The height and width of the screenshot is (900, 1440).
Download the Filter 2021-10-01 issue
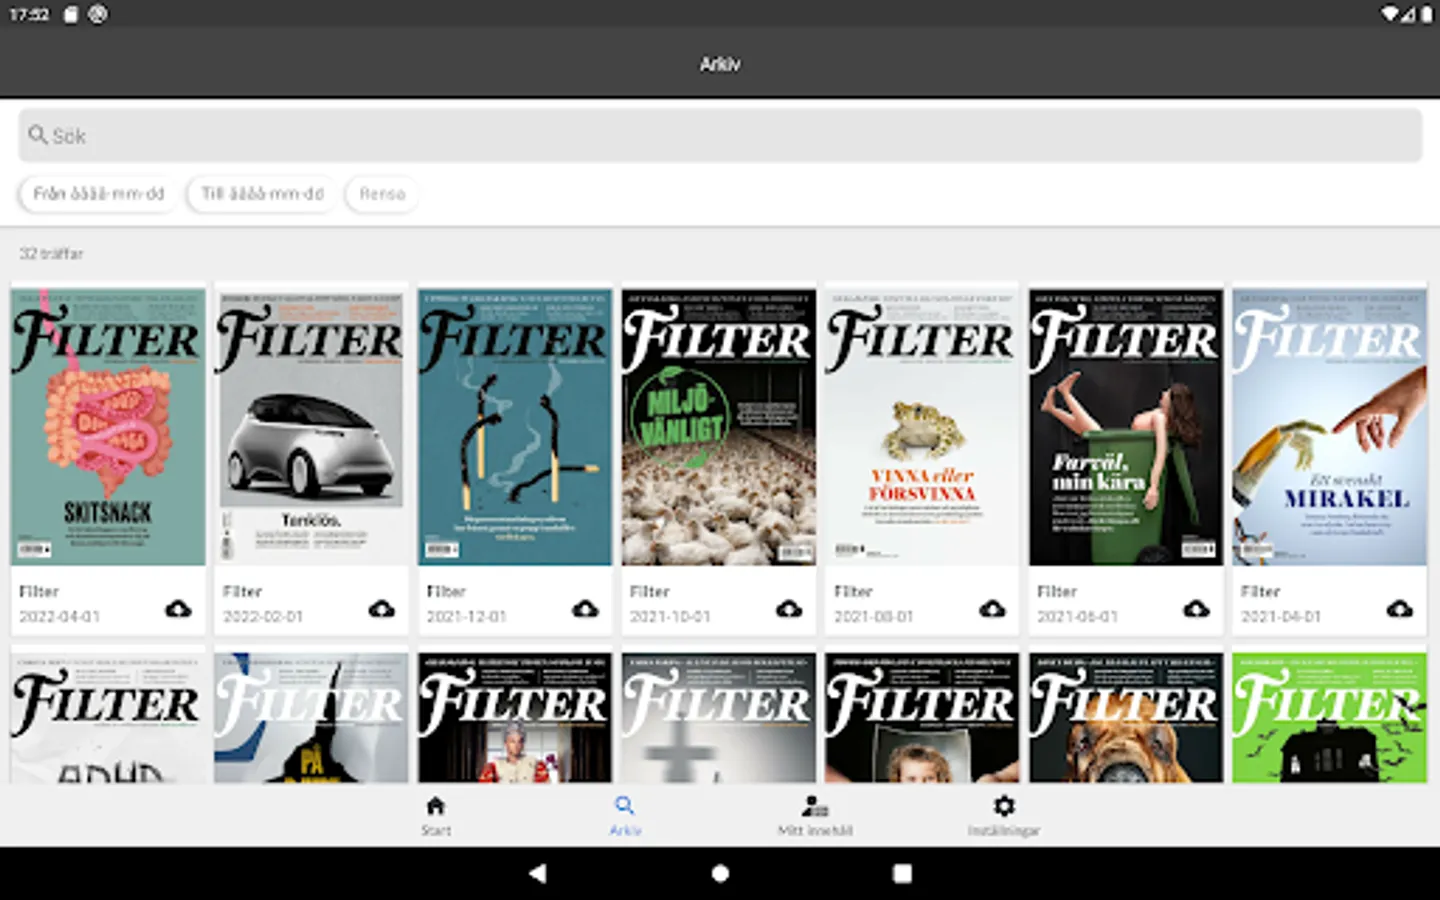[789, 608]
